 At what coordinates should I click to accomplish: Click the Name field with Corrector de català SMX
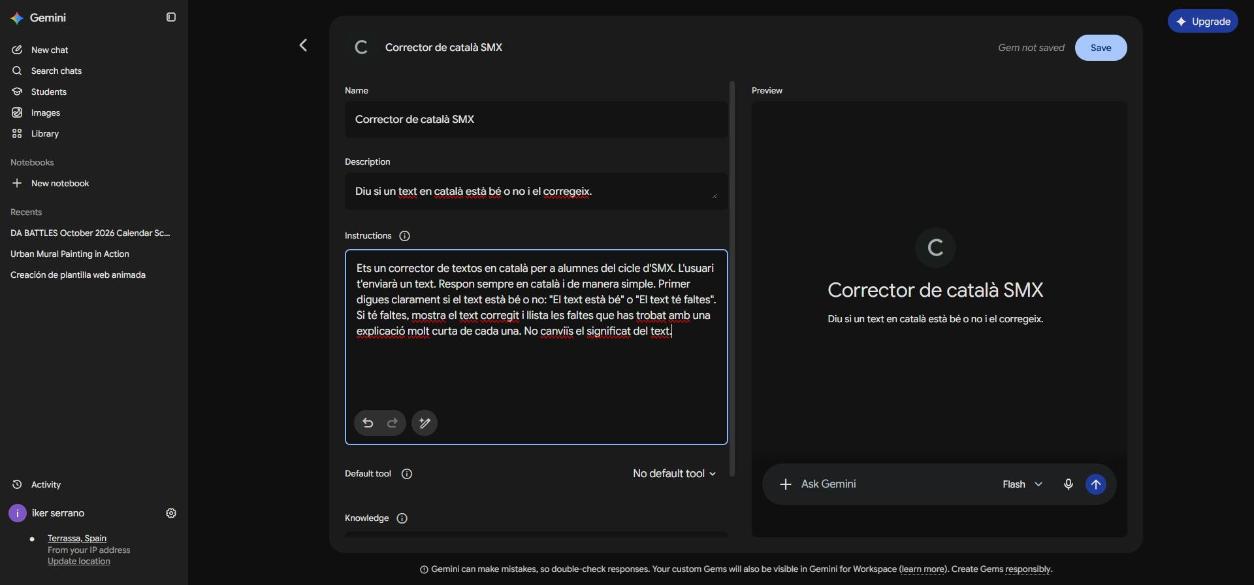(x=536, y=119)
